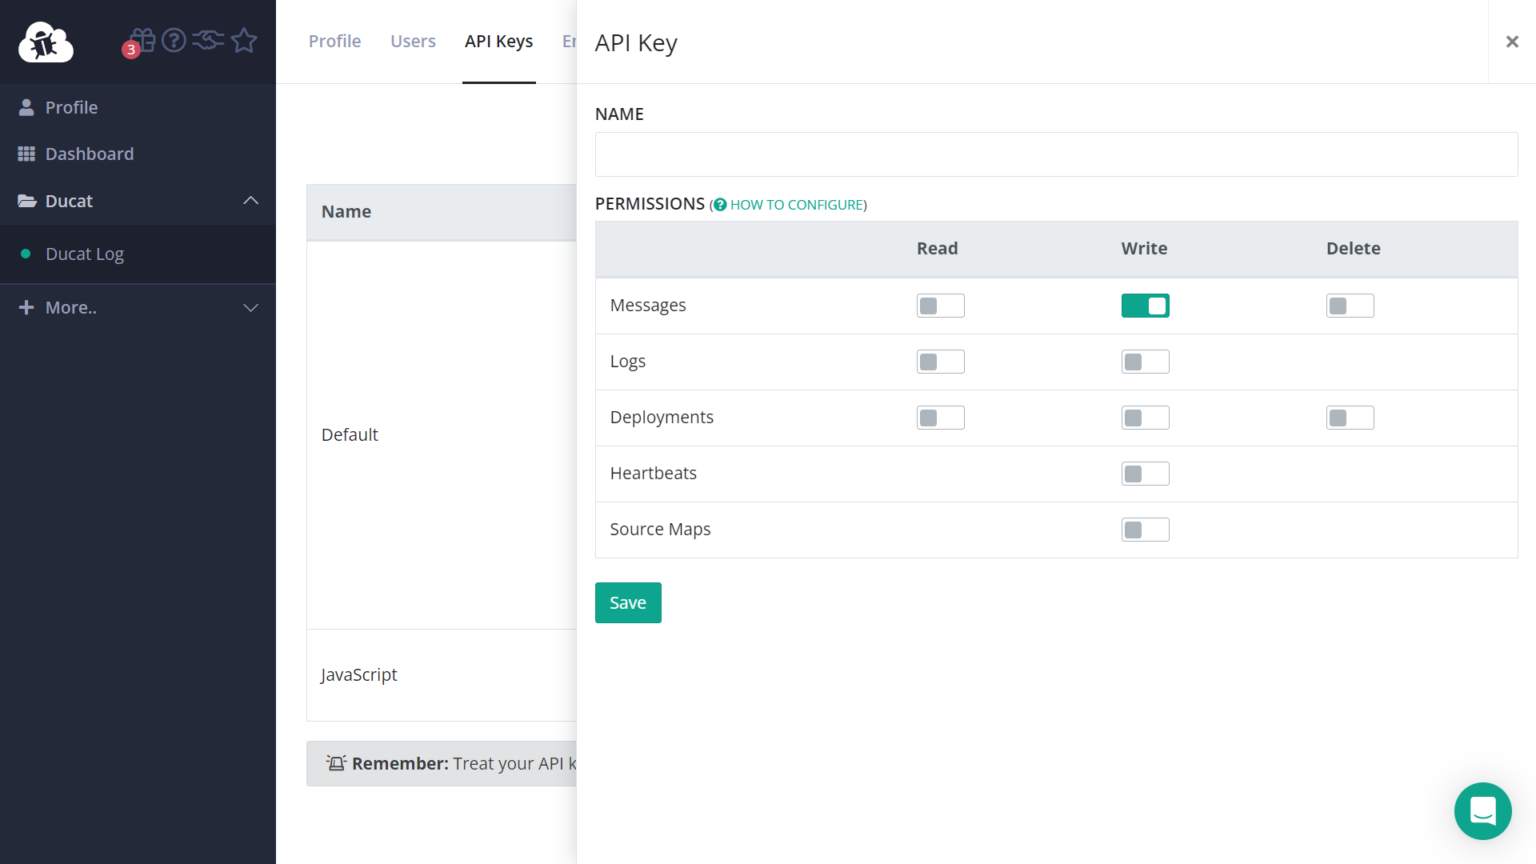Turn on Heartbeats Write toggle
Viewport: 1536px width, 864px height.
pyautogui.click(x=1145, y=474)
